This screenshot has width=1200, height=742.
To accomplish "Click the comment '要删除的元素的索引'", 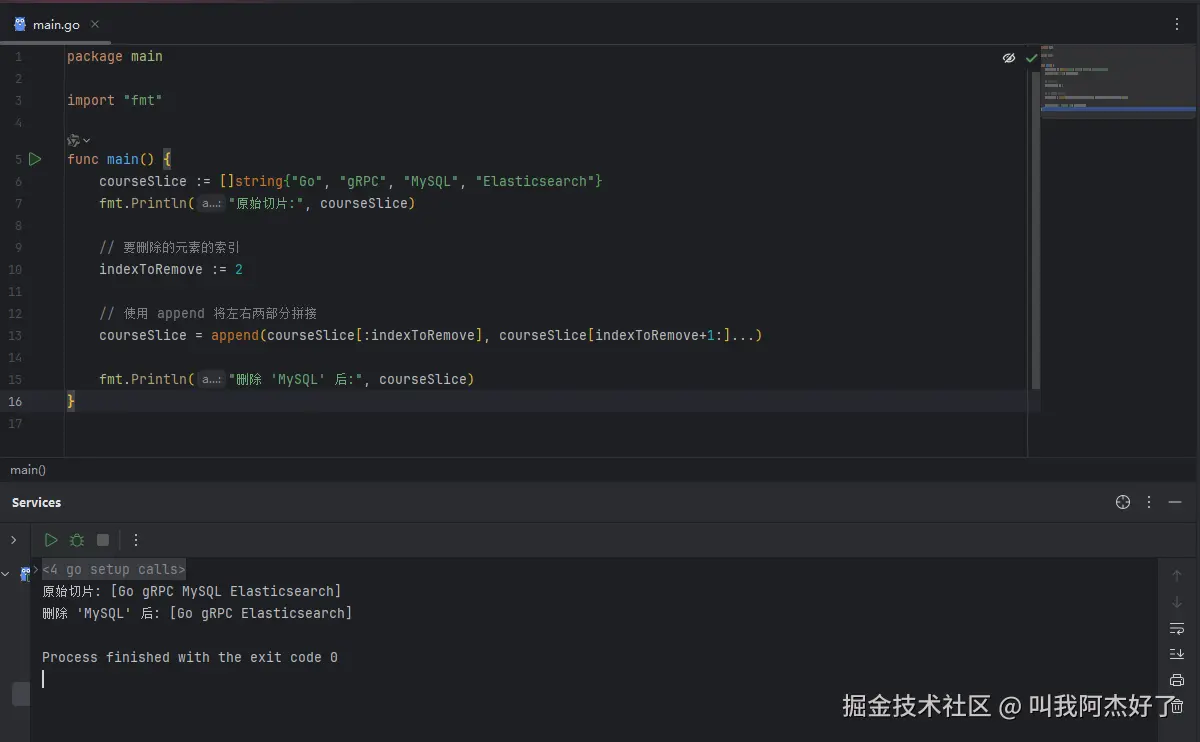I will point(169,247).
